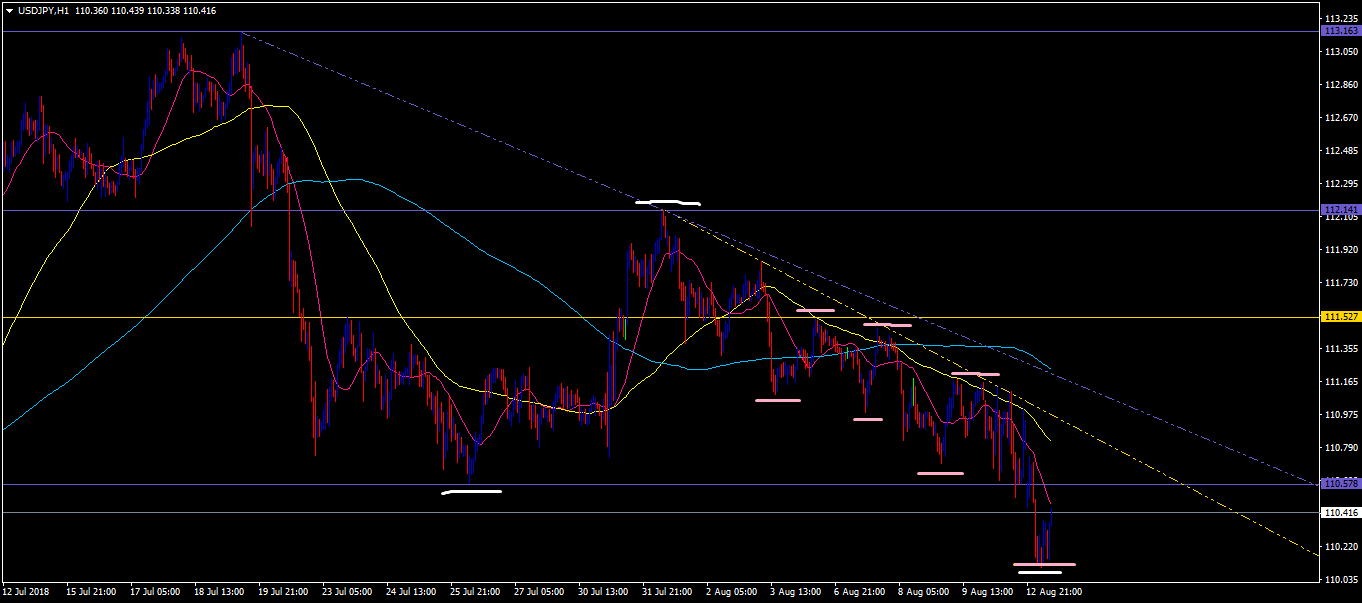The height and width of the screenshot is (603, 1362).
Task: Click the current price label 110.416 on the price axis
Action: point(1340,513)
